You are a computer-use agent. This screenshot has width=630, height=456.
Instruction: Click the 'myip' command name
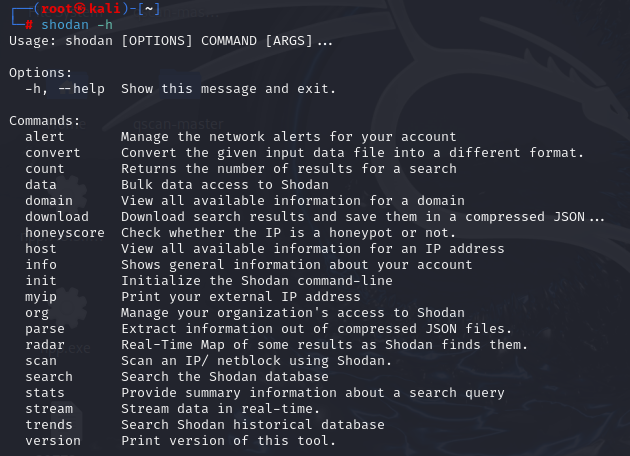click(41, 297)
